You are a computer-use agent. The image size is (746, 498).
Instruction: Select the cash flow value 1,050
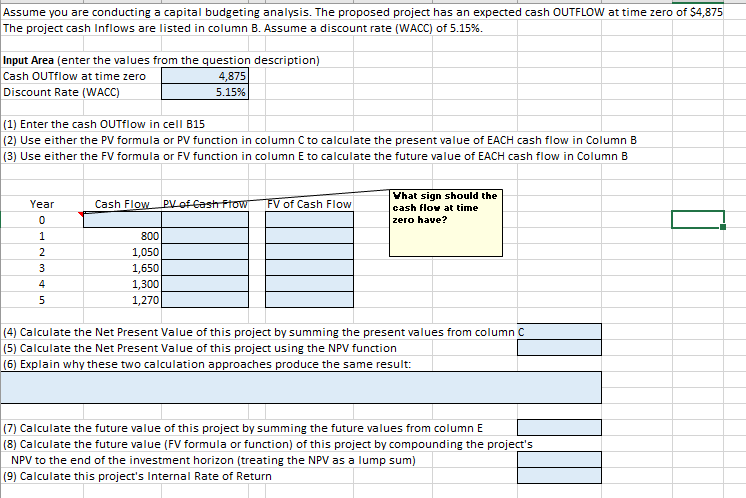point(122,252)
